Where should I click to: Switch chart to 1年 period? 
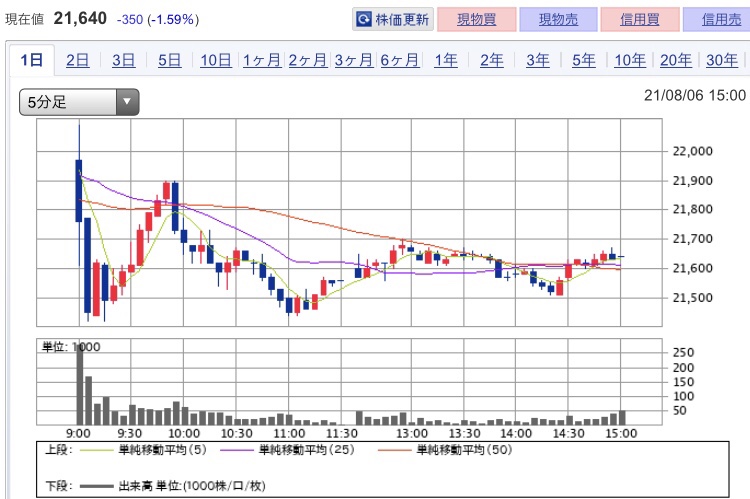pyautogui.click(x=446, y=60)
